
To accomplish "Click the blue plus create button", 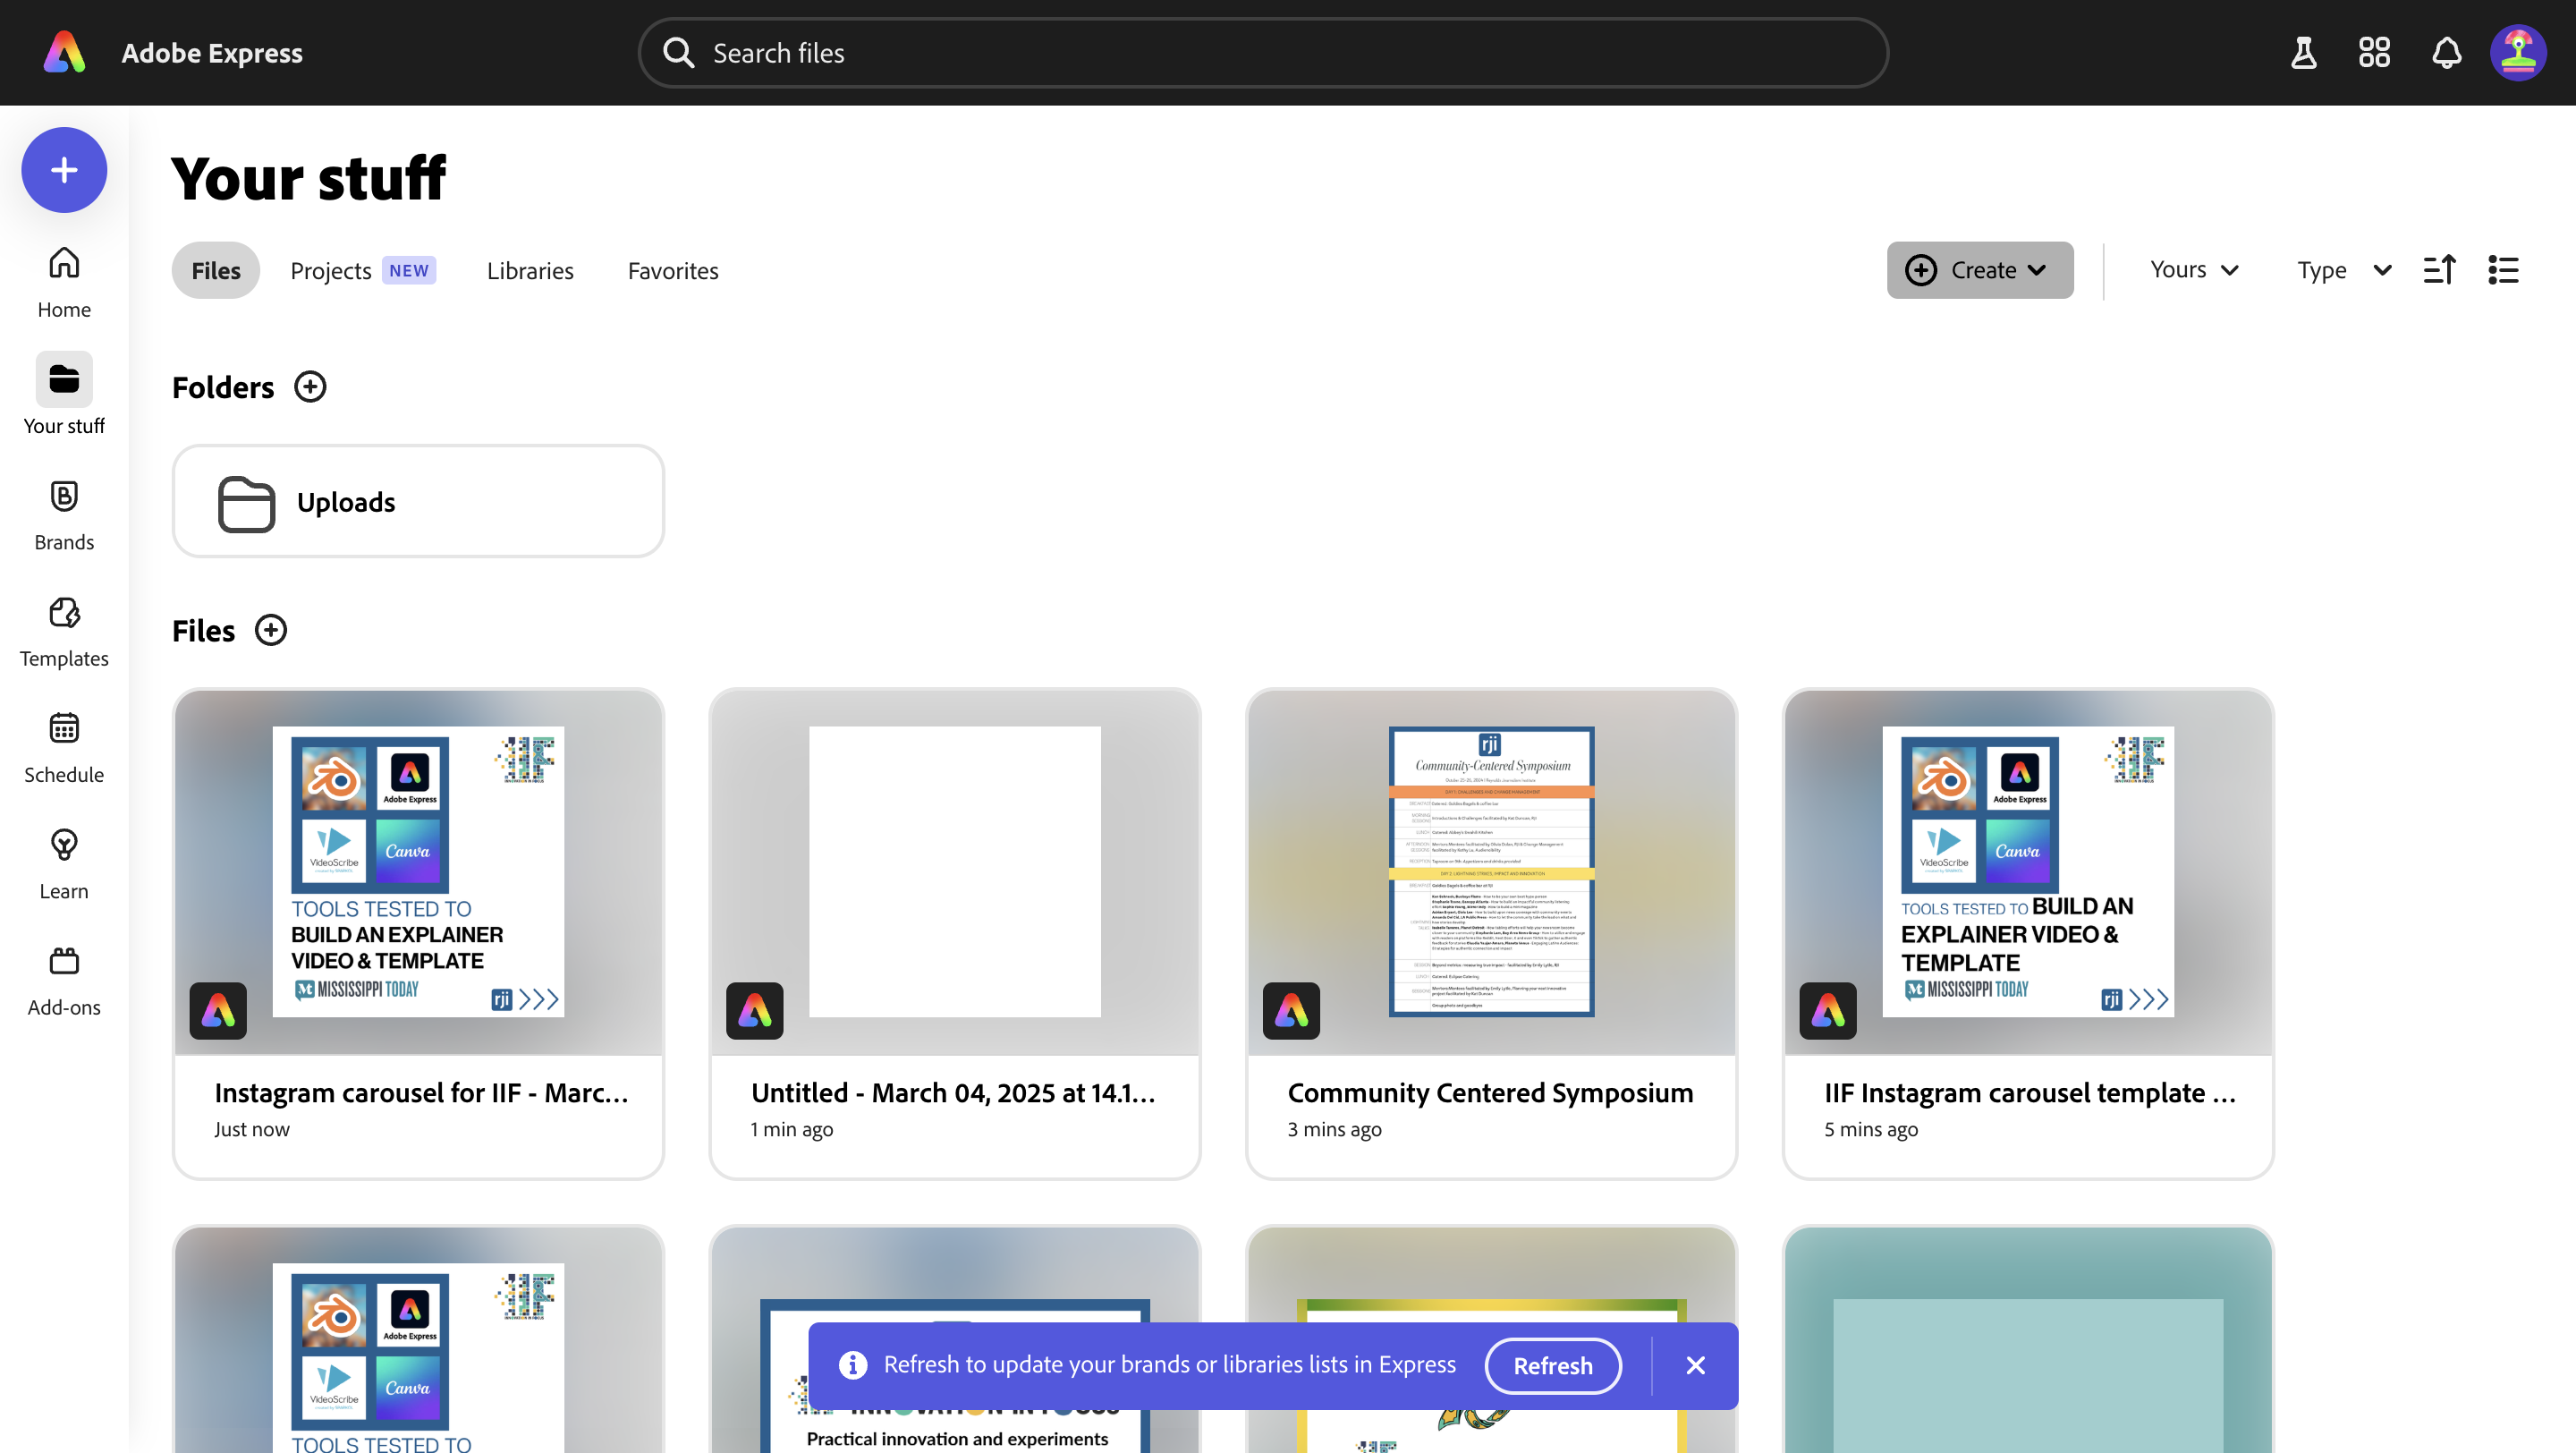I will 64,170.
